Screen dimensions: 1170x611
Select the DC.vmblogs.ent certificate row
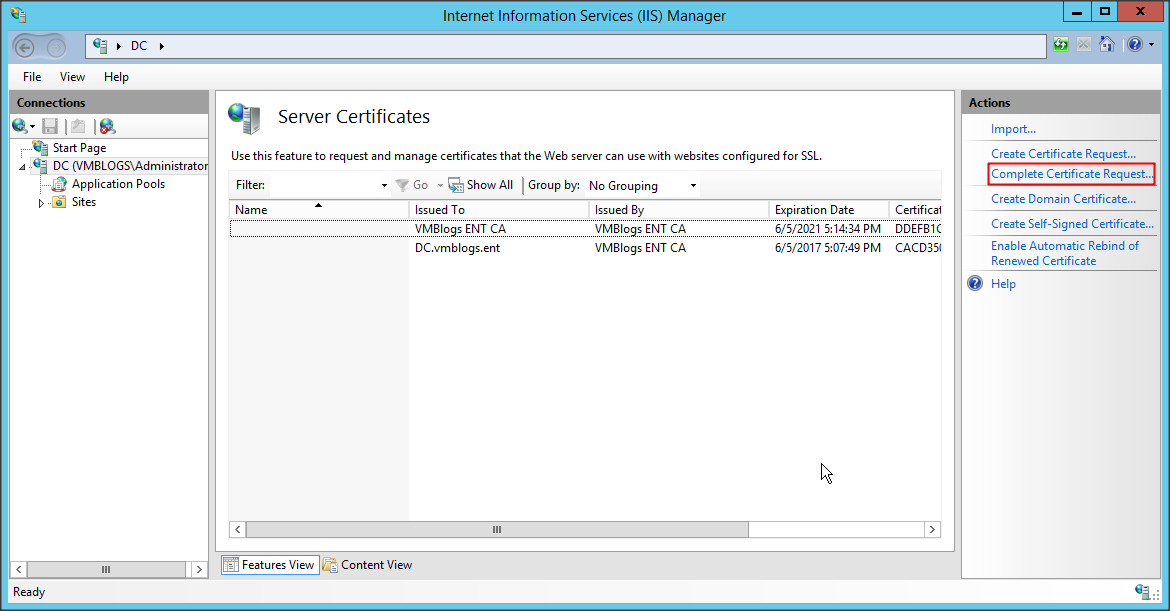pos(457,248)
